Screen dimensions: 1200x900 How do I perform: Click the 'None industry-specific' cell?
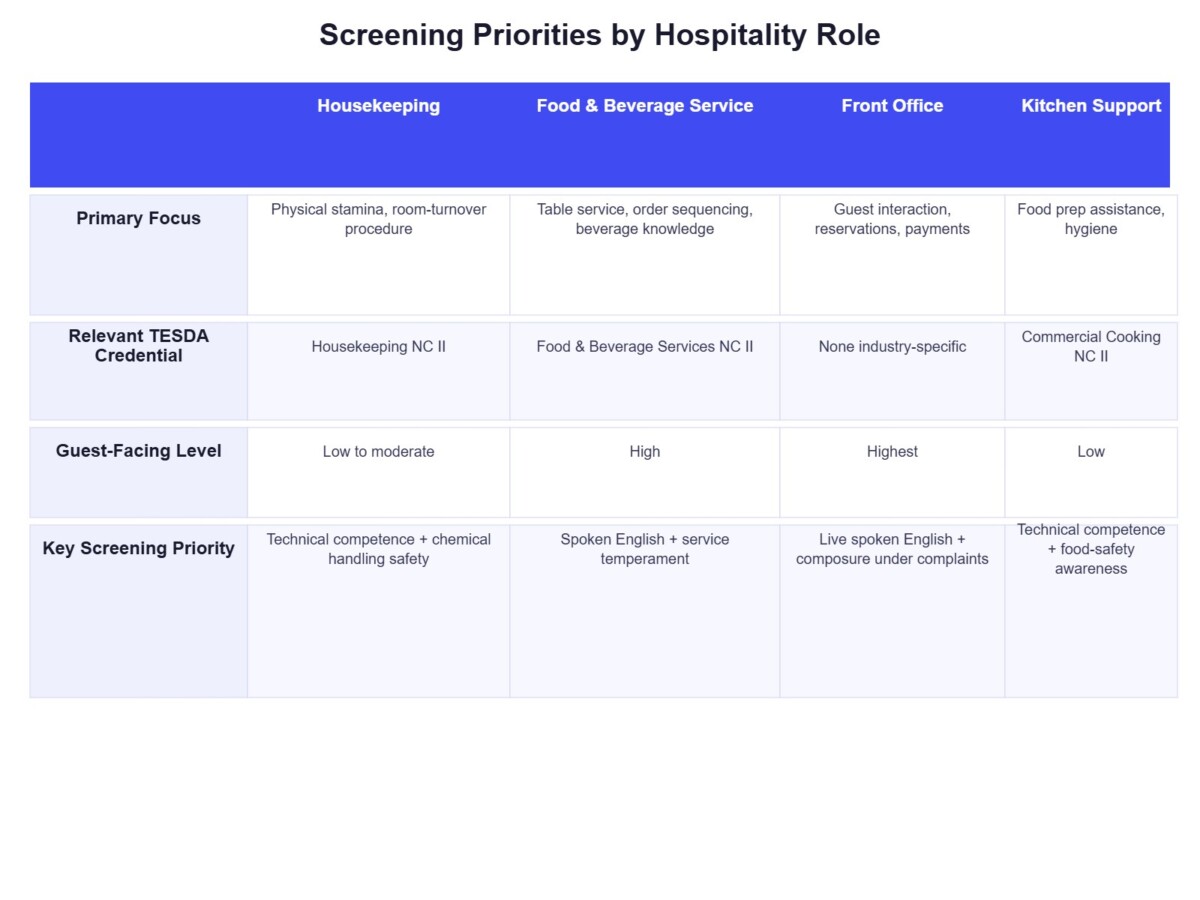coord(892,371)
